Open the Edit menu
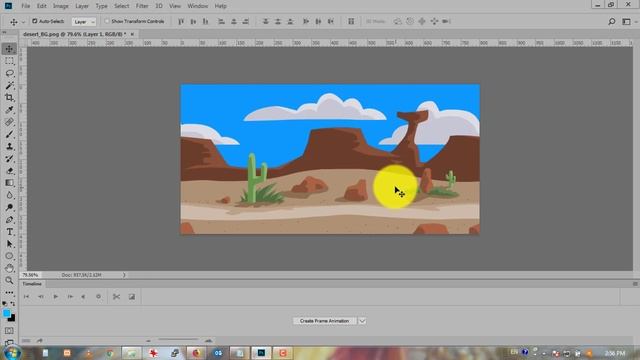The width and height of the screenshot is (640, 360). [42, 6]
